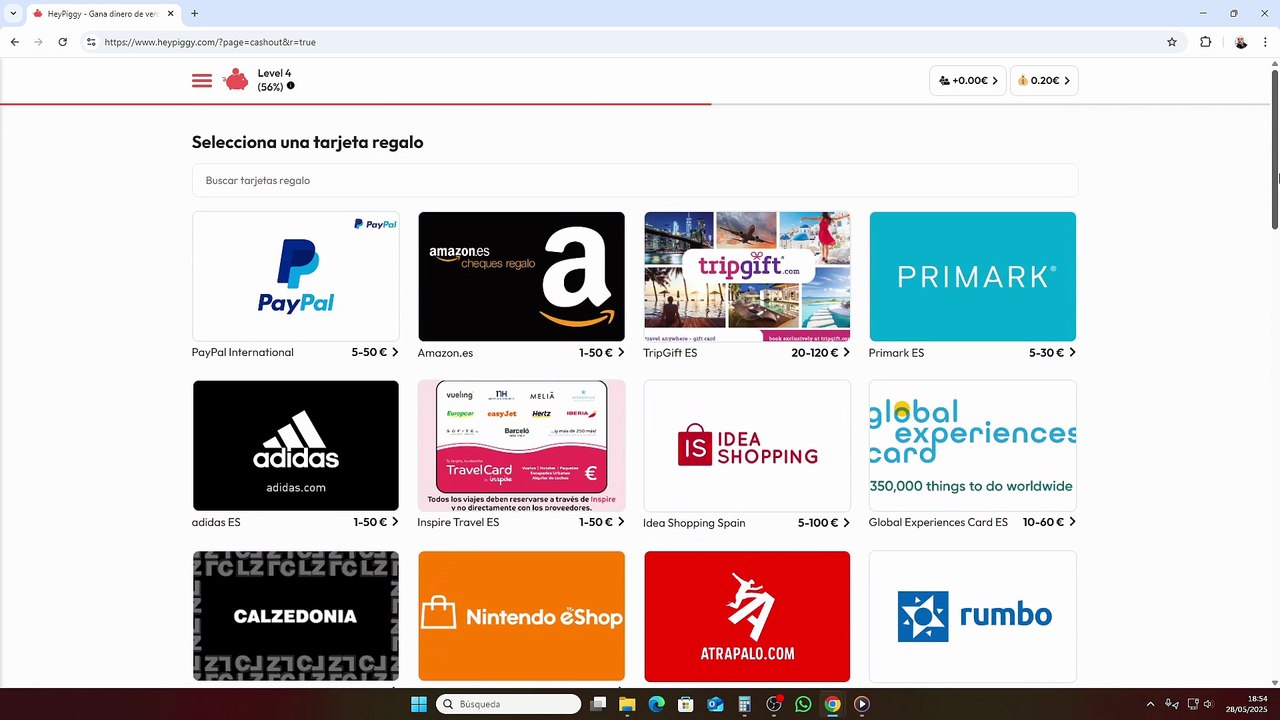This screenshot has width=1280, height=720.
Task: Show hidden system tray icons
Action: tap(1150, 704)
